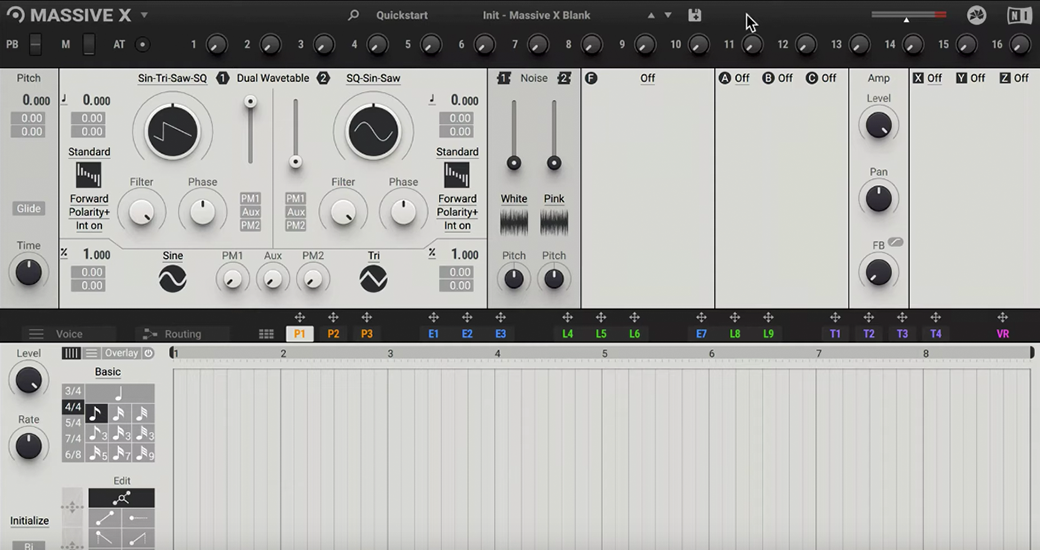Image resolution: width=1040 pixels, height=550 pixels.
Task: Select the T1 tracker tab
Action: (x=835, y=334)
